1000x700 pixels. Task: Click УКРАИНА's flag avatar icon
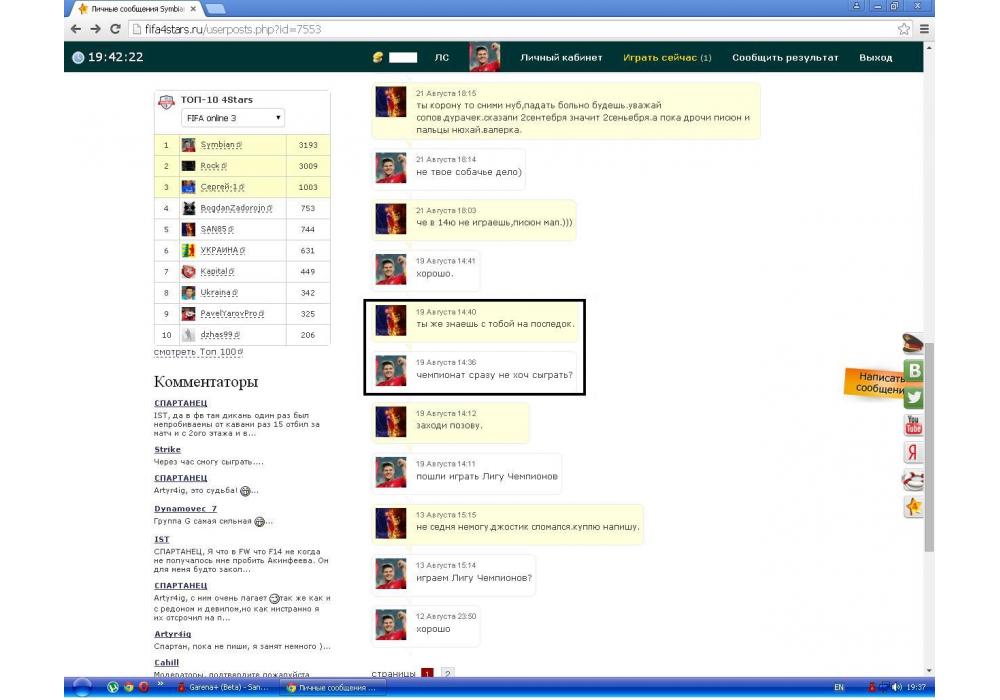[188, 250]
